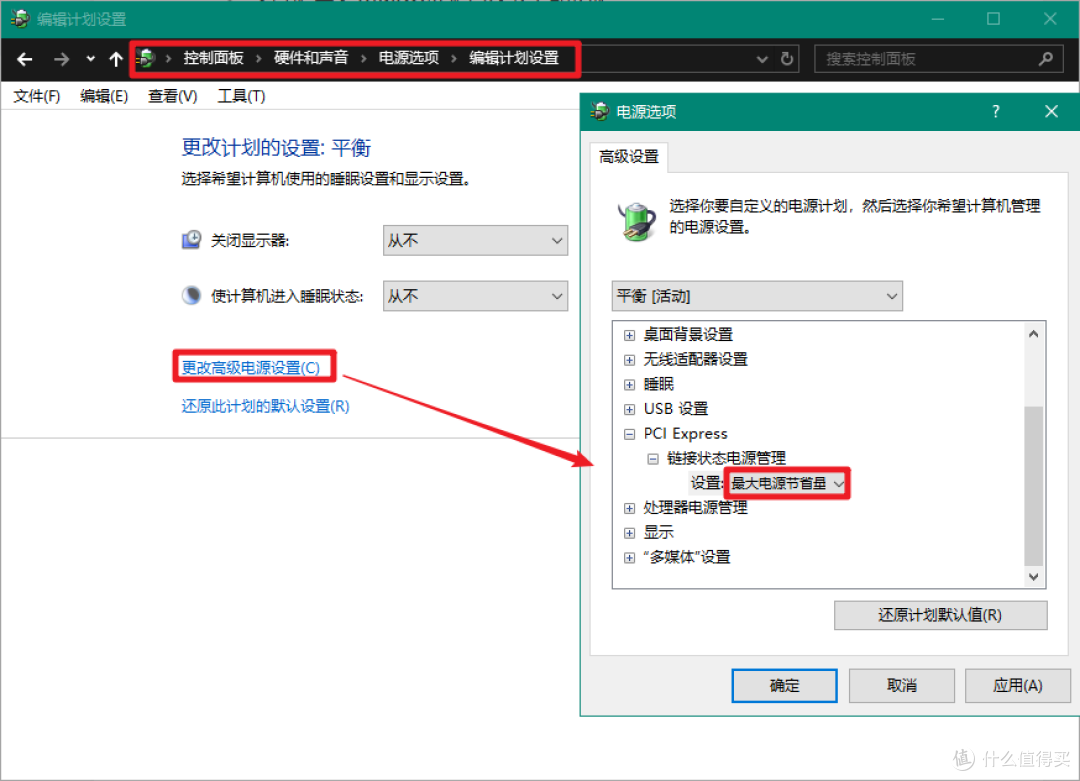Click the 确定 button
The image size is (1080, 781).
click(784, 685)
